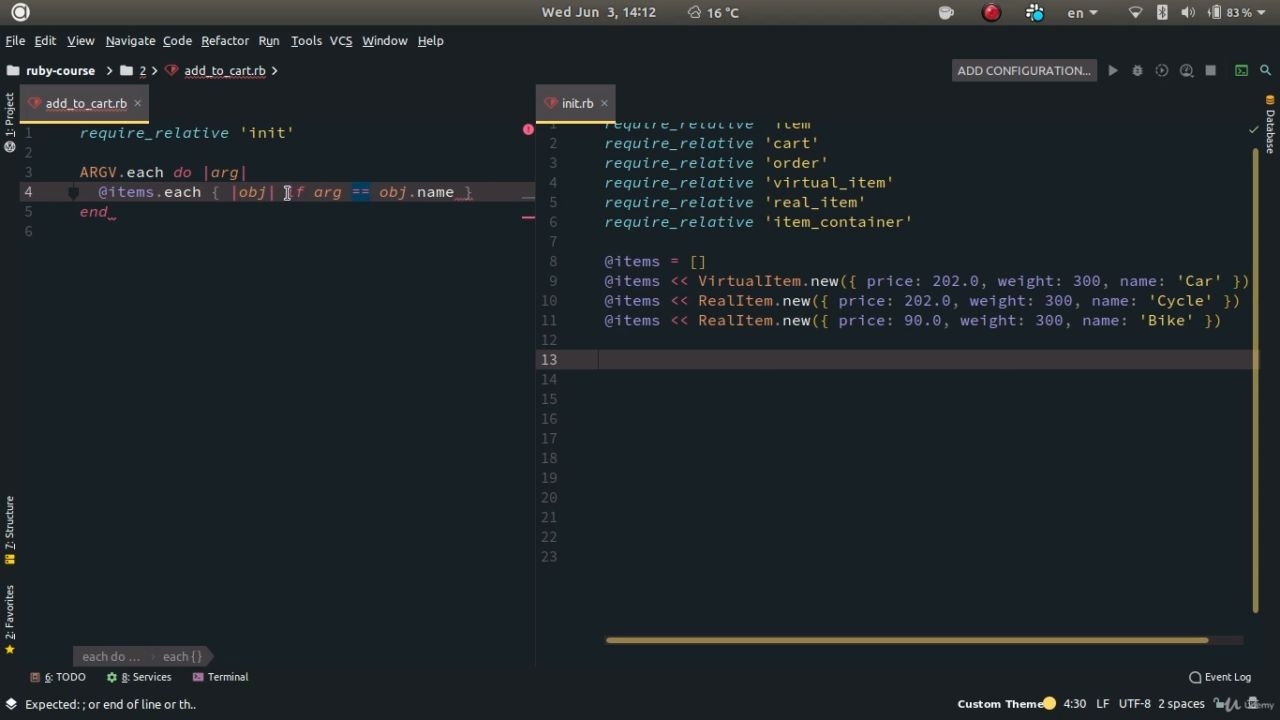
Task: Open the Wi-Fi network indicator
Action: (1136, 12)
